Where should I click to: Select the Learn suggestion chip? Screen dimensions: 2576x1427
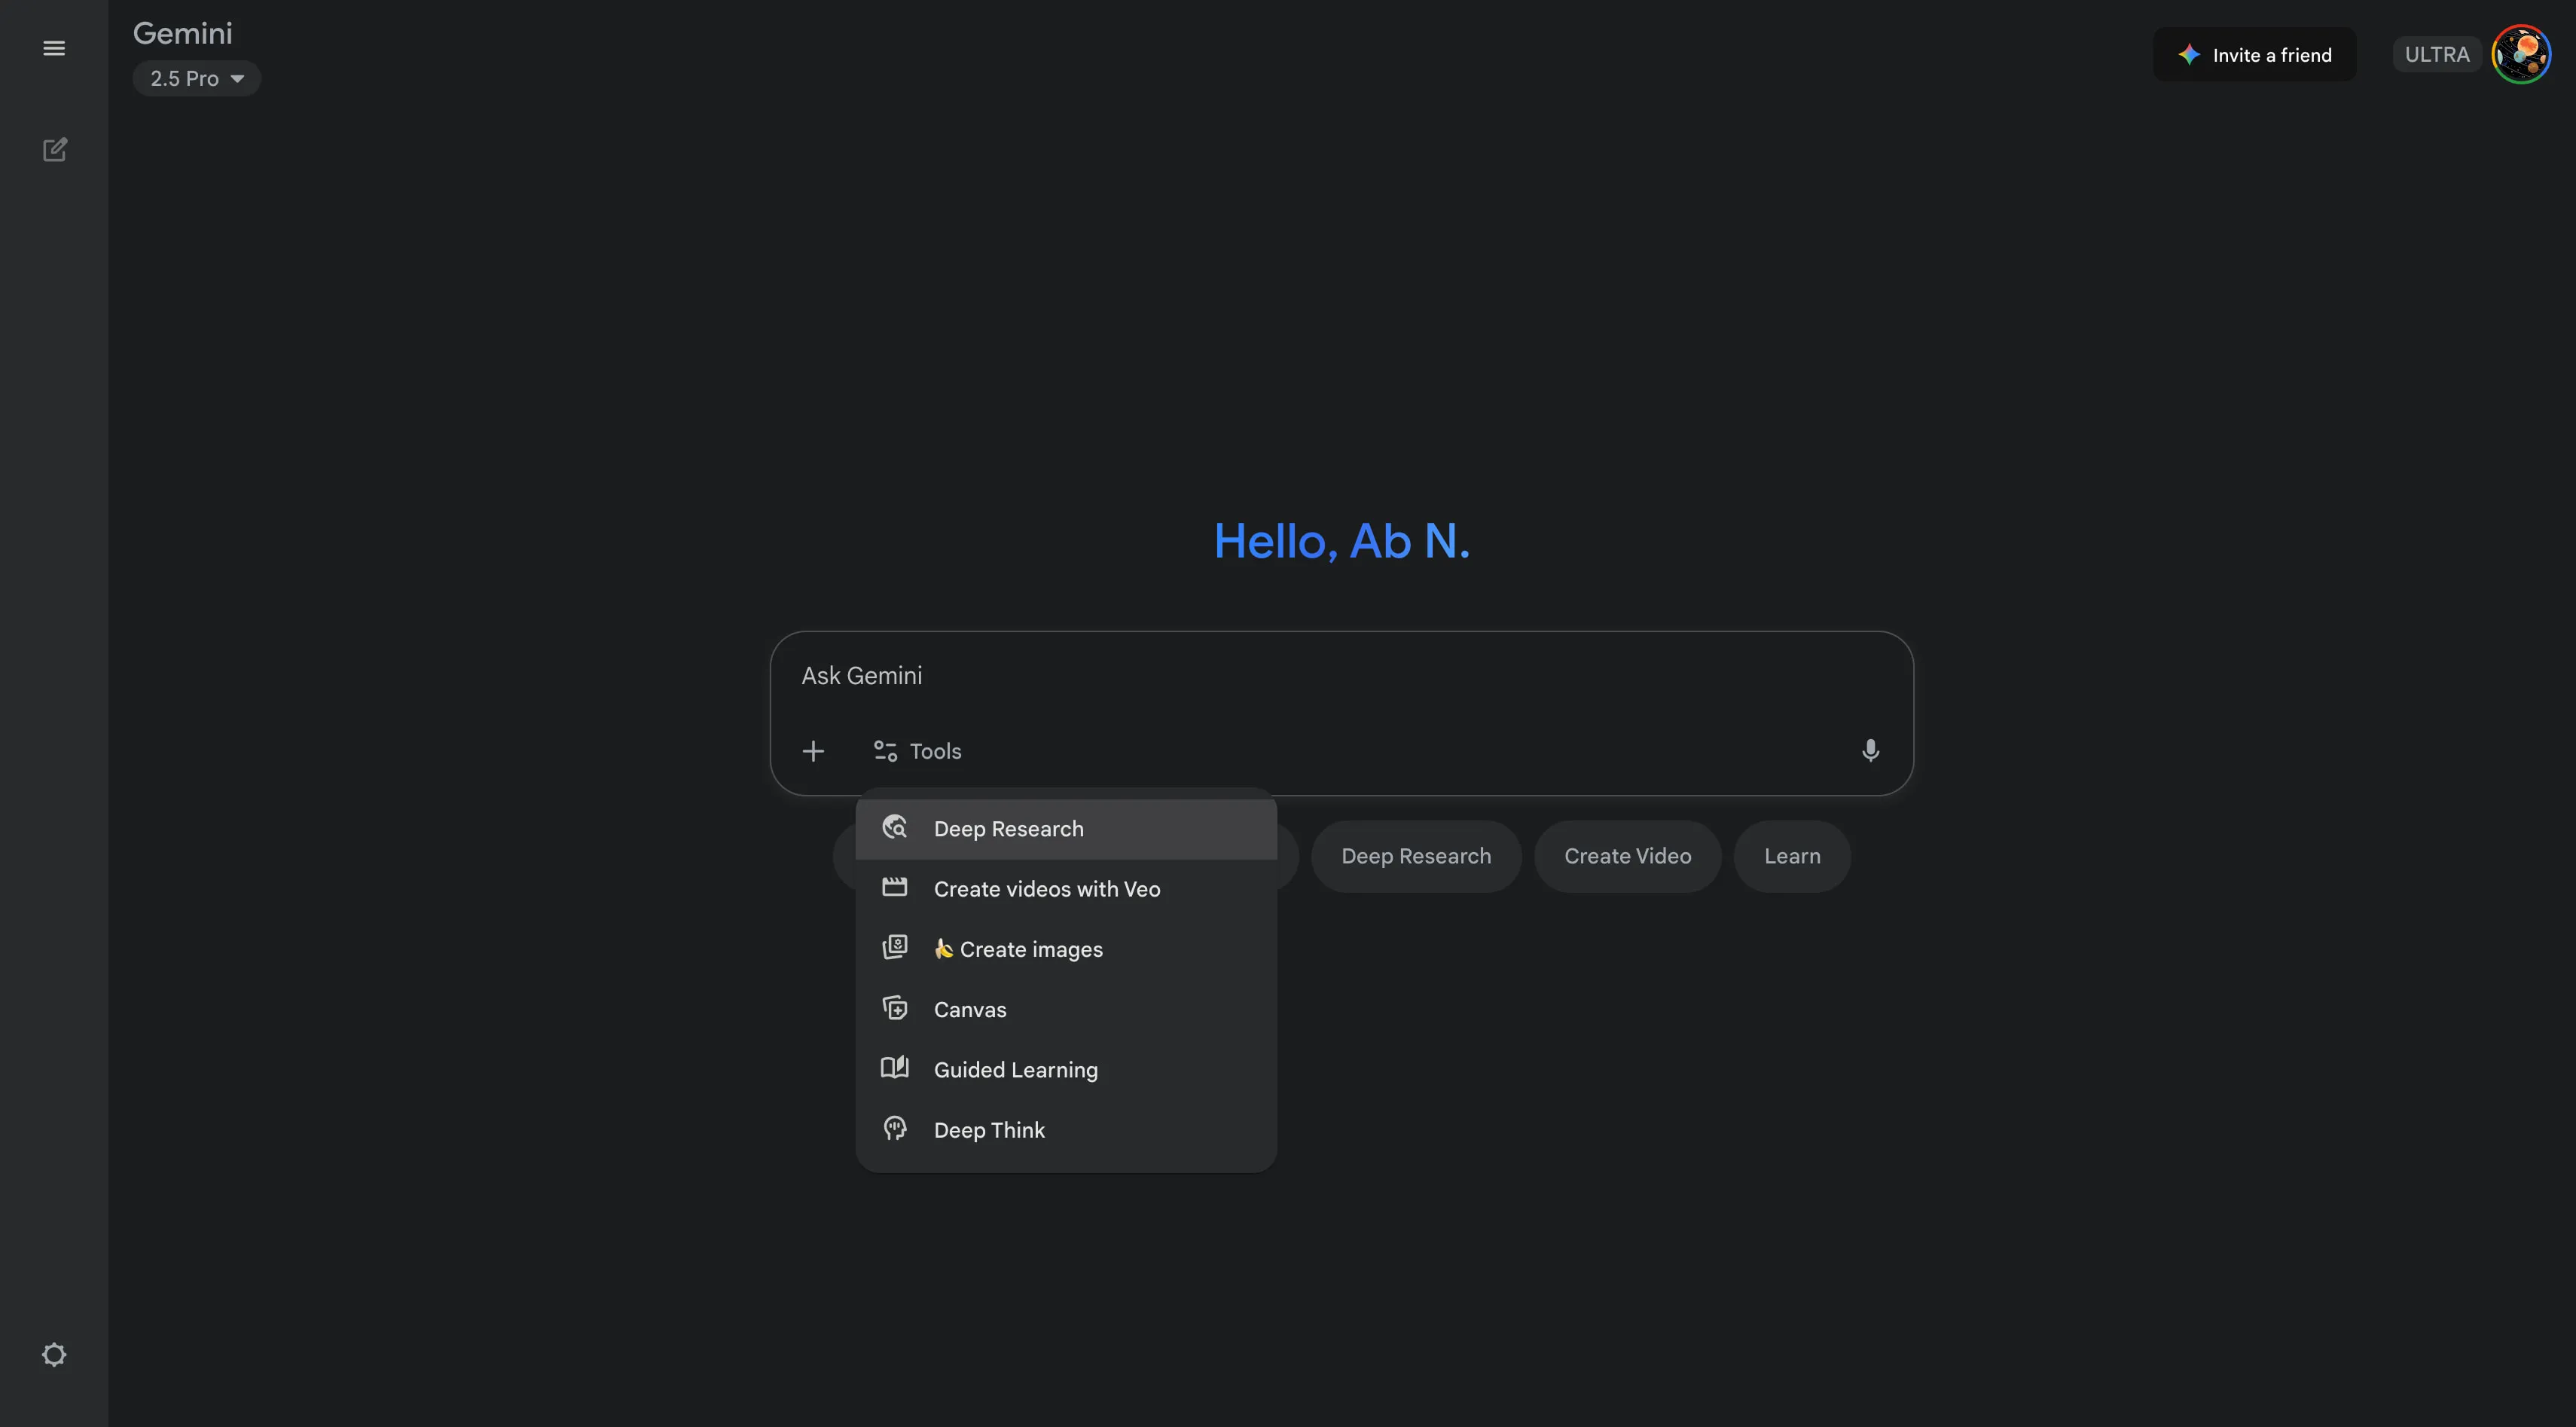pos(1791,855)
